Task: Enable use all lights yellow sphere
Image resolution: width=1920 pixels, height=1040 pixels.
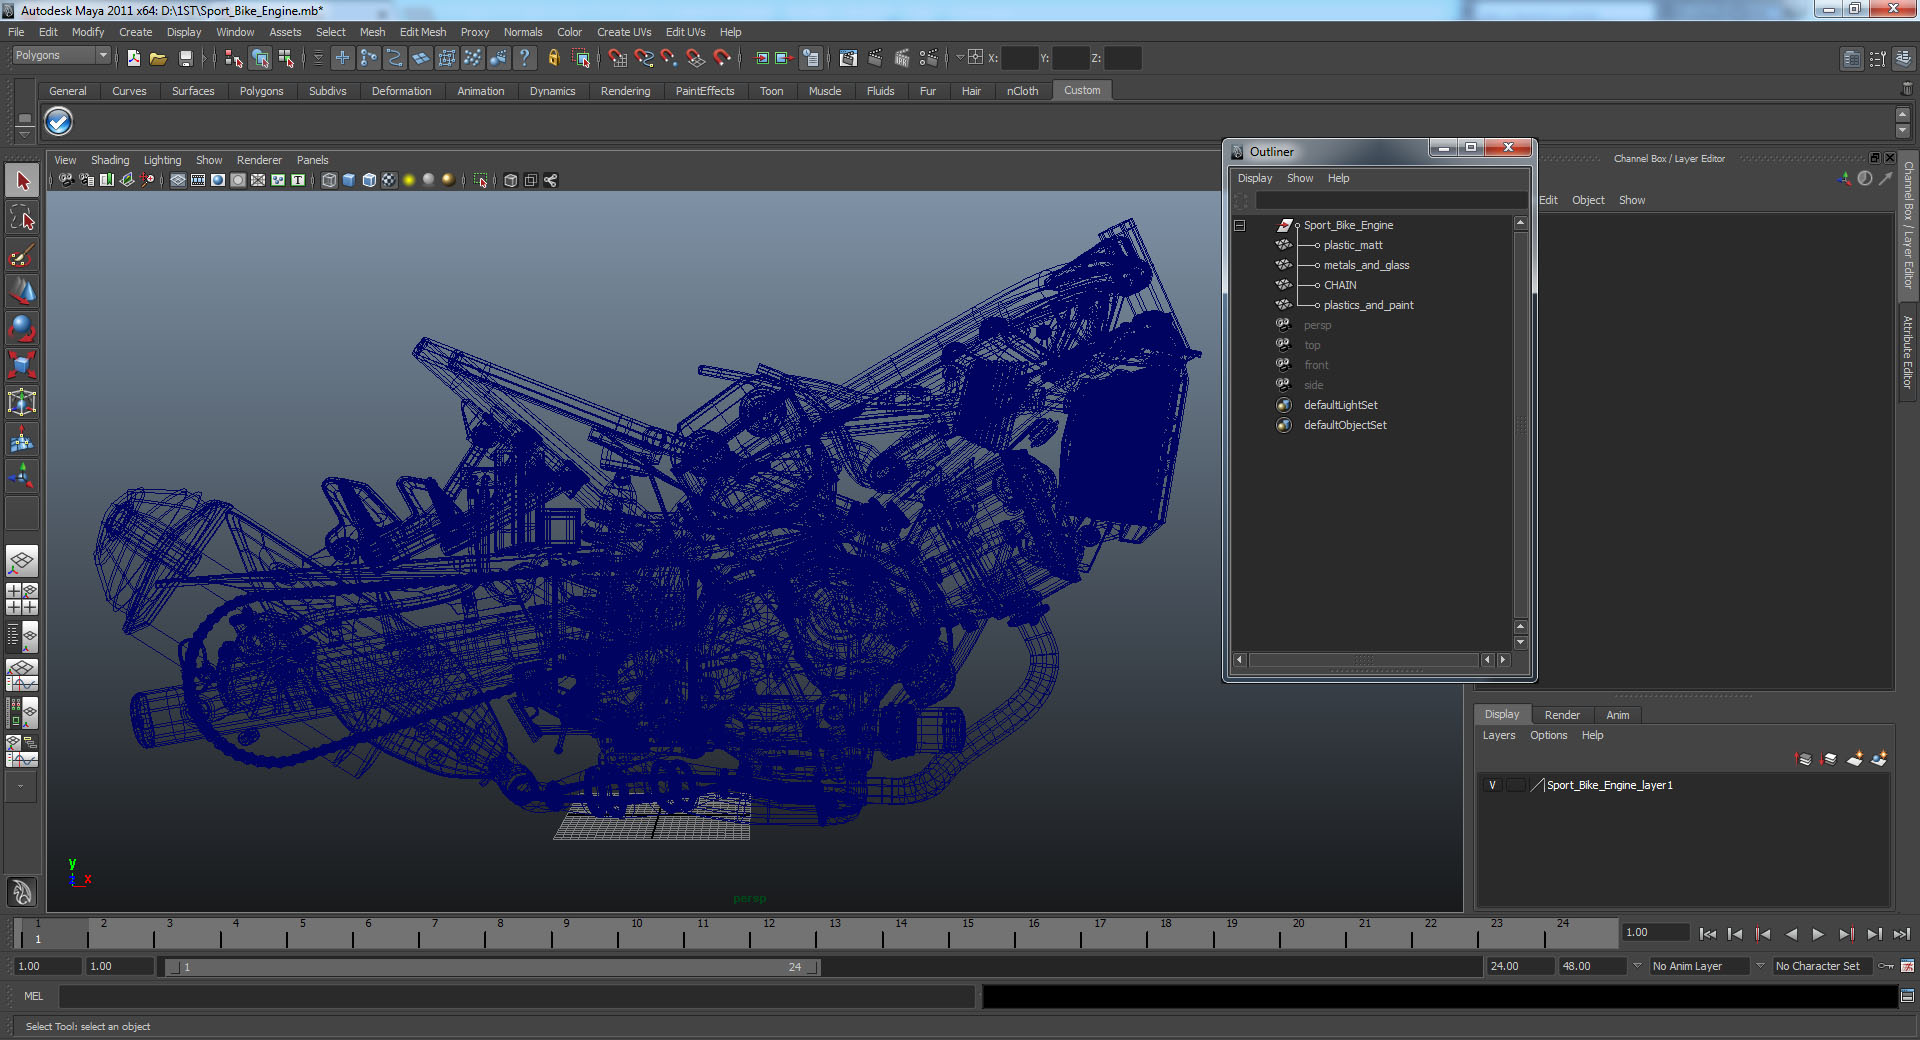Action: 409,180
